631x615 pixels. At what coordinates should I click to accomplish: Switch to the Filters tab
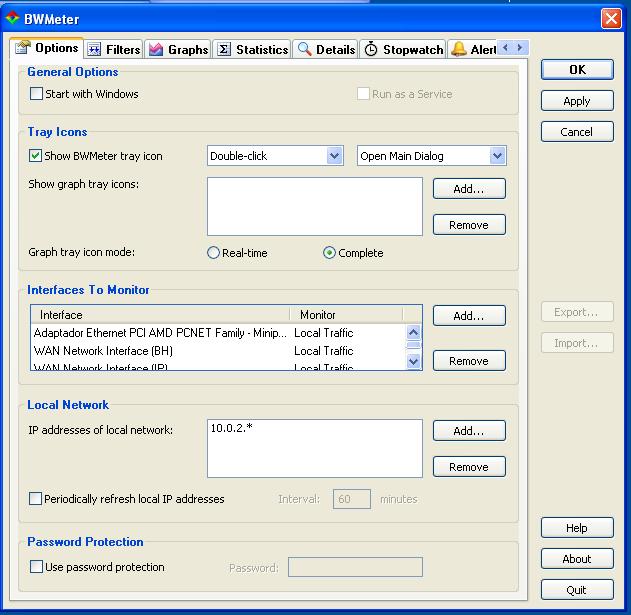114,50
